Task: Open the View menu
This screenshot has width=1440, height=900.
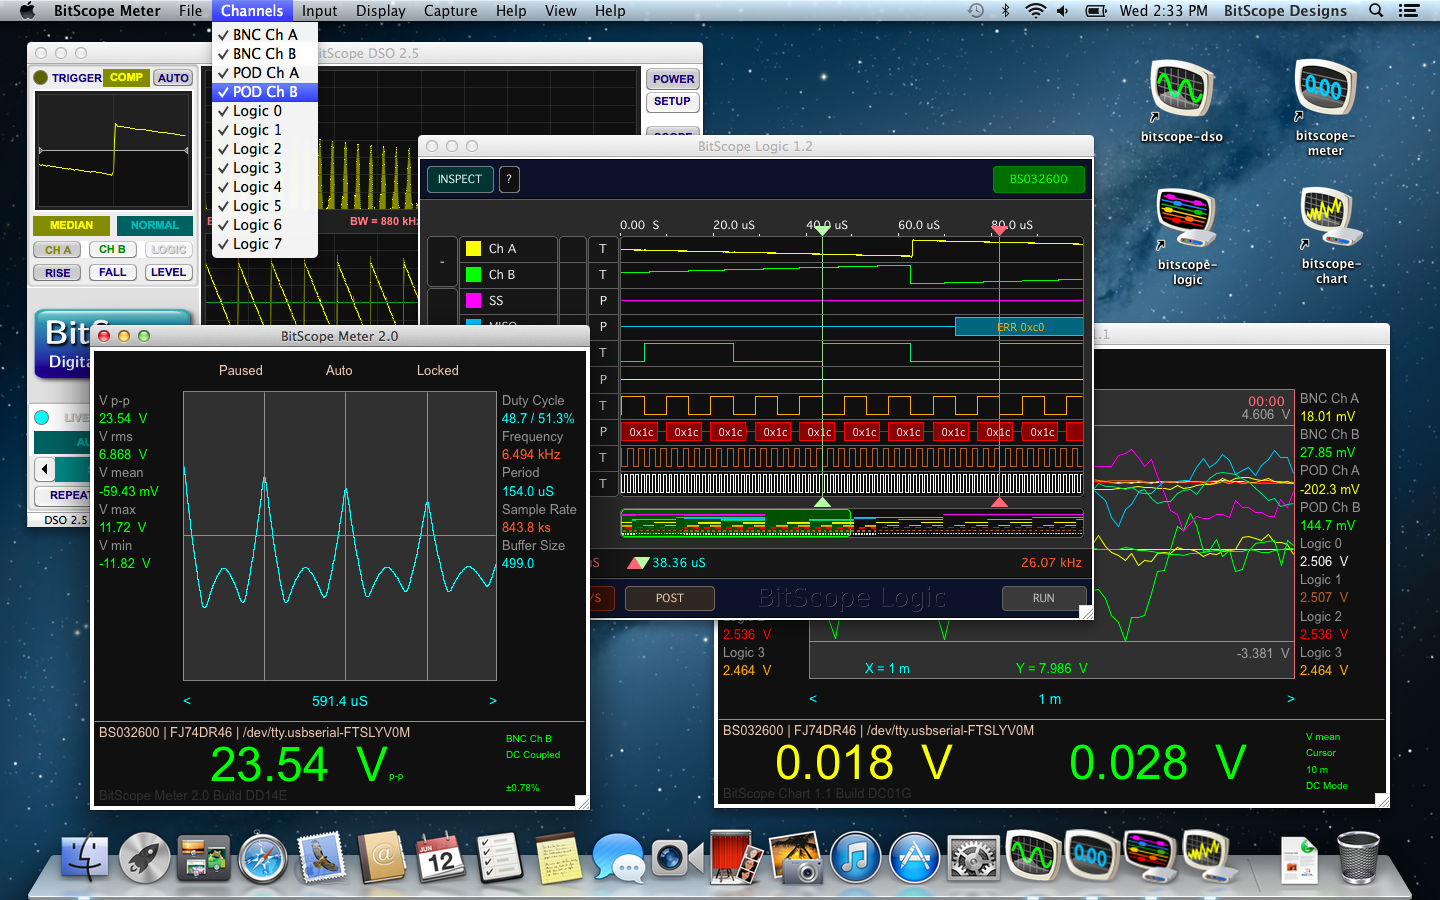Action: click(561, 11)
